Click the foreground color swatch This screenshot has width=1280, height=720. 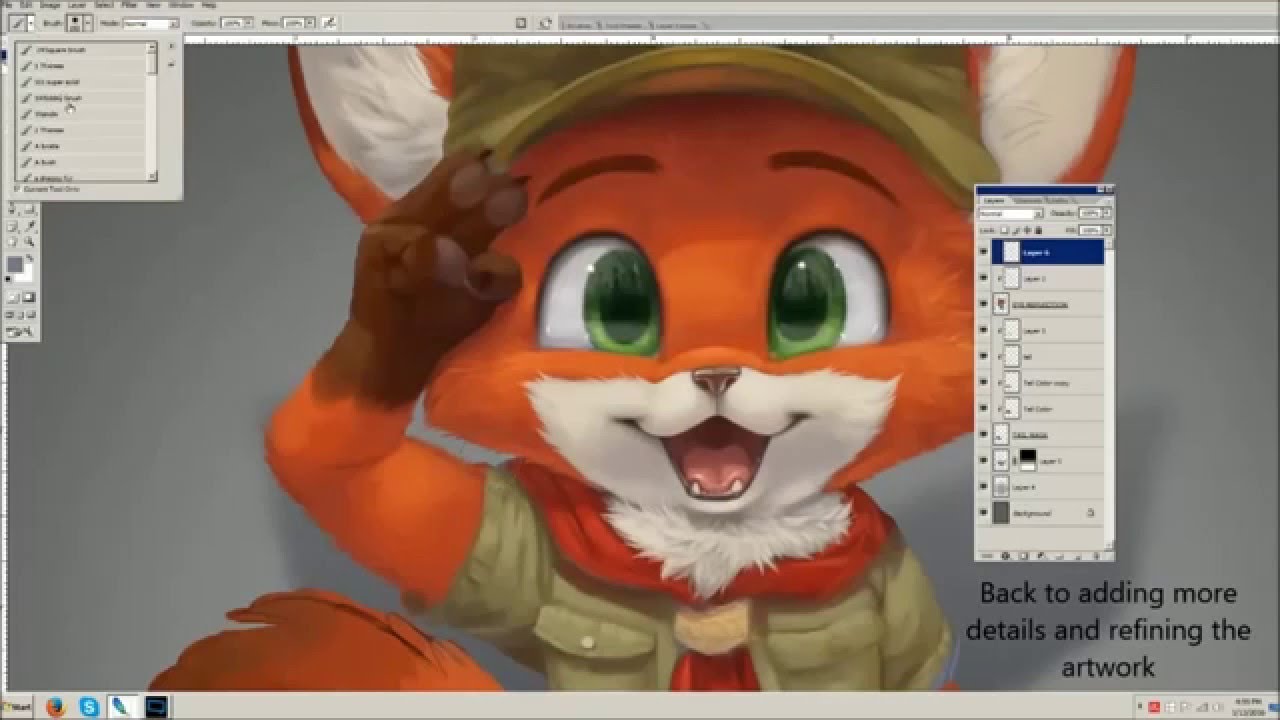point(15,264)
